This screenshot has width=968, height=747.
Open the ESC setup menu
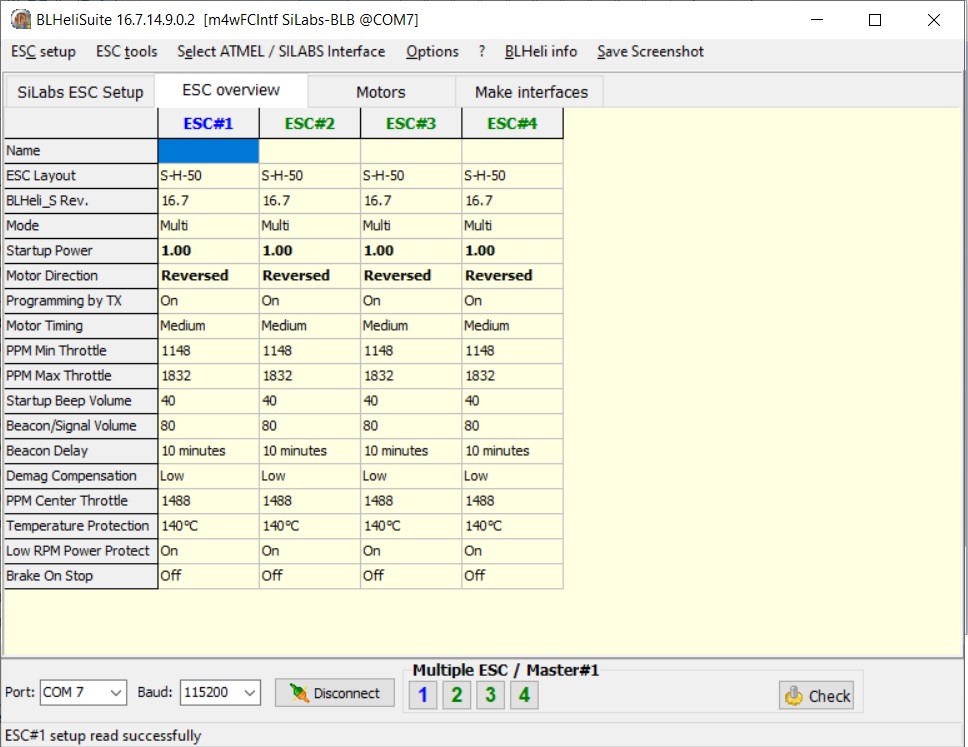coord(43,52)
